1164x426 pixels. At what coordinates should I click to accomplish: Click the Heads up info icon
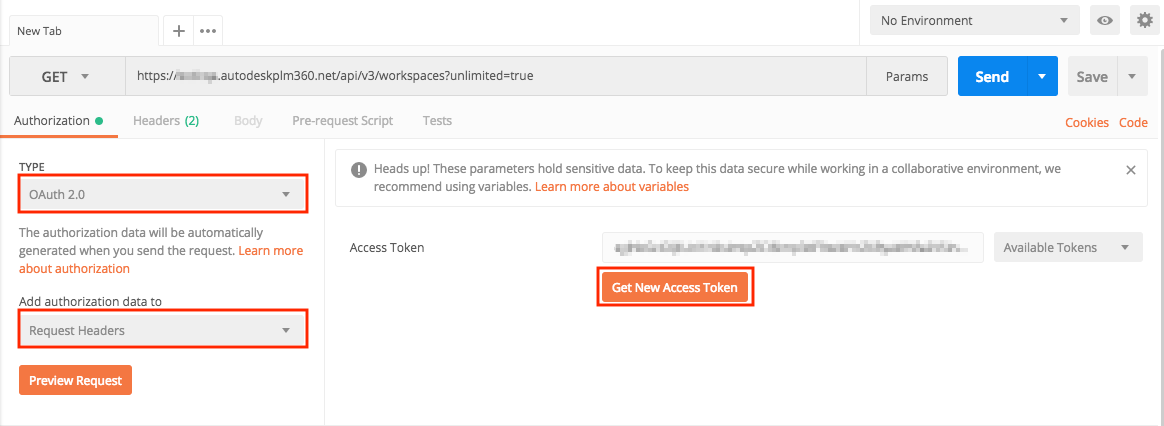pyautogui.click(x=359, y=170)
